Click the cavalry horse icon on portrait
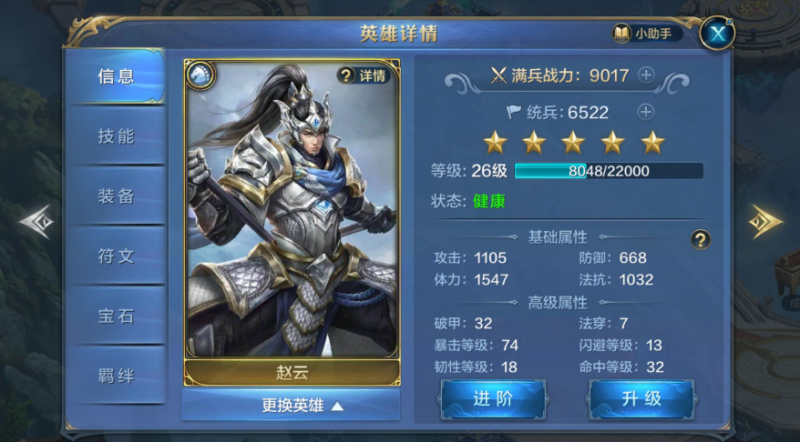This screenshot has height=442, width=800. point(201,76)
